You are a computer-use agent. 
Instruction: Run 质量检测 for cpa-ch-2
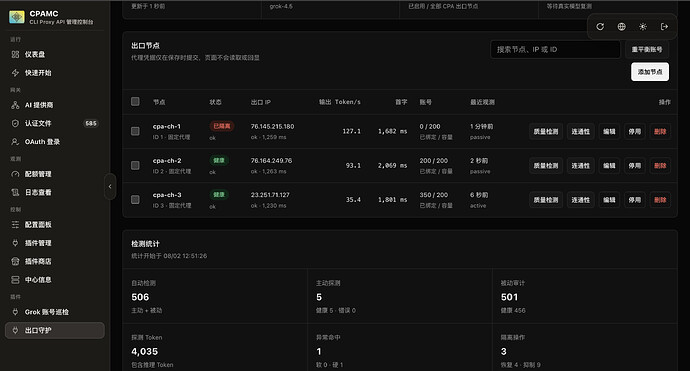[x=546, y=166]
